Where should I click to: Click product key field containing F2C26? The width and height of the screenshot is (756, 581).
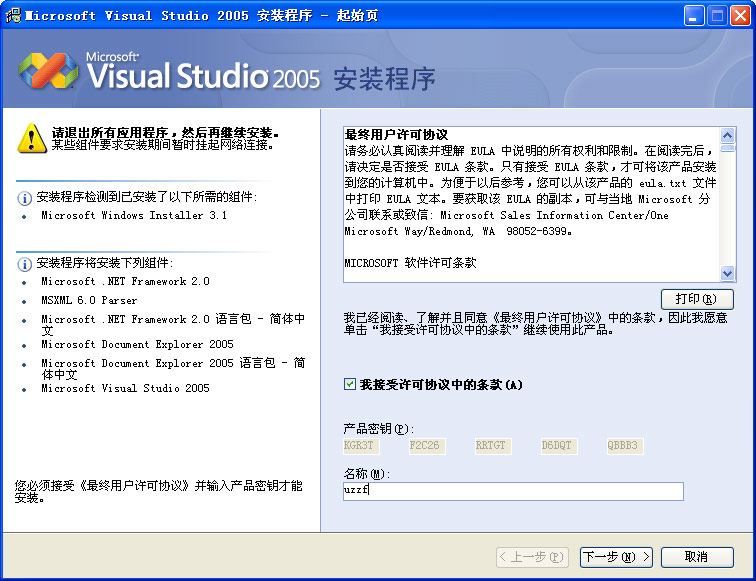click(427, 446)
